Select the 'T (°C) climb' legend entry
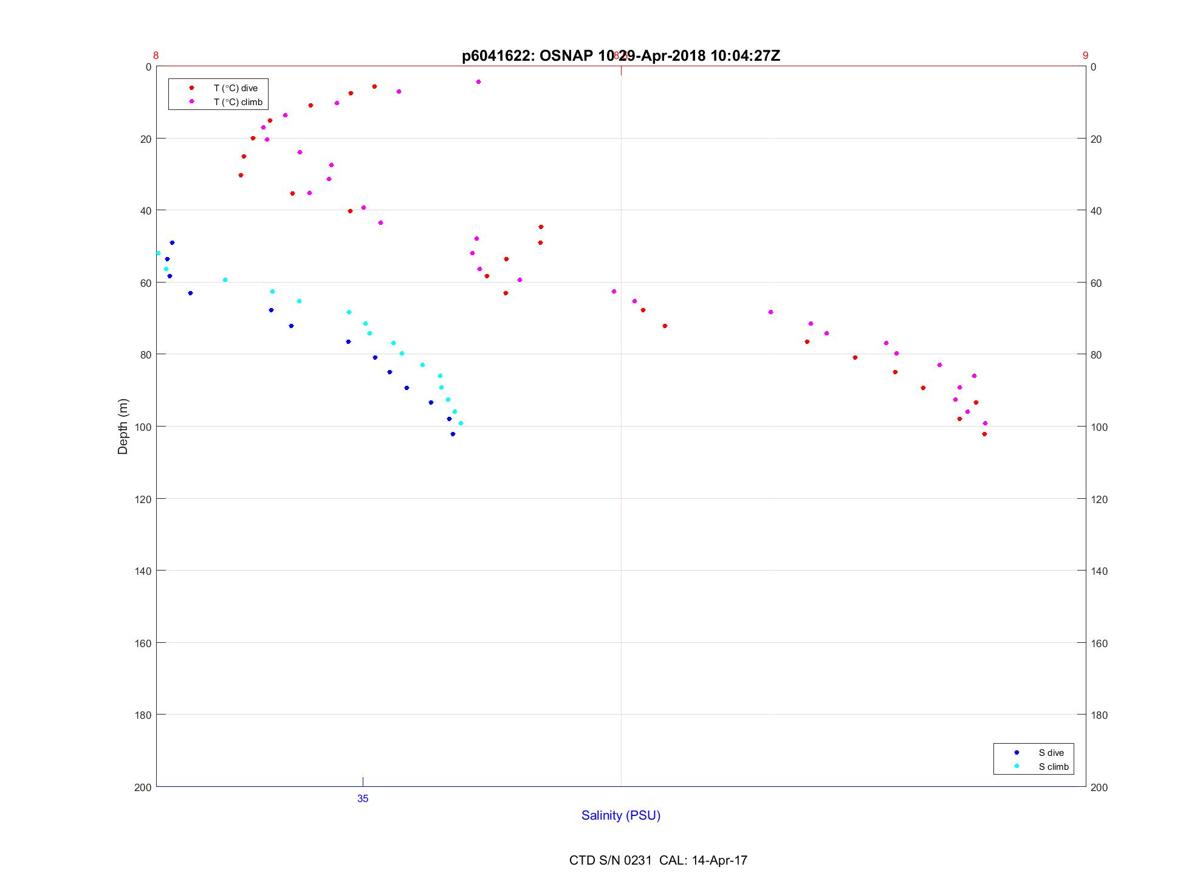The width and height of the screenshot is (1200, 885). pos(238,102)
